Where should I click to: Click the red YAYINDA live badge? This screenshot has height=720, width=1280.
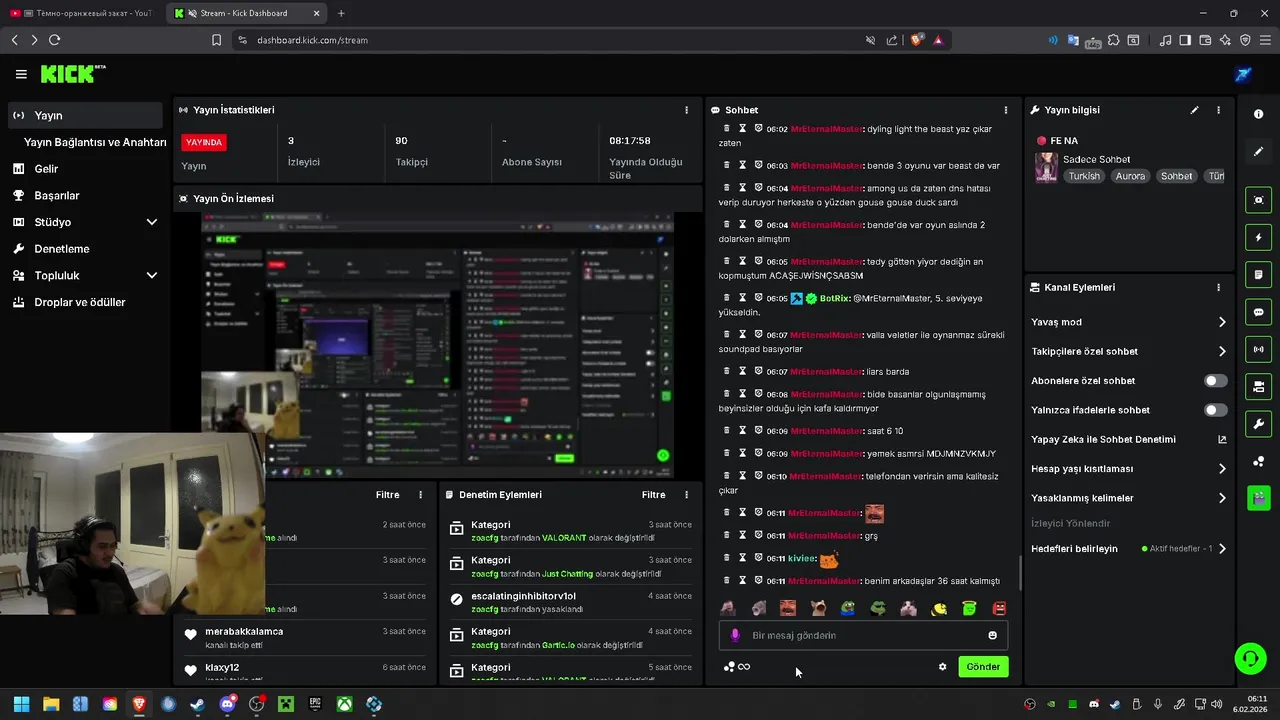(x=204, y=142)
